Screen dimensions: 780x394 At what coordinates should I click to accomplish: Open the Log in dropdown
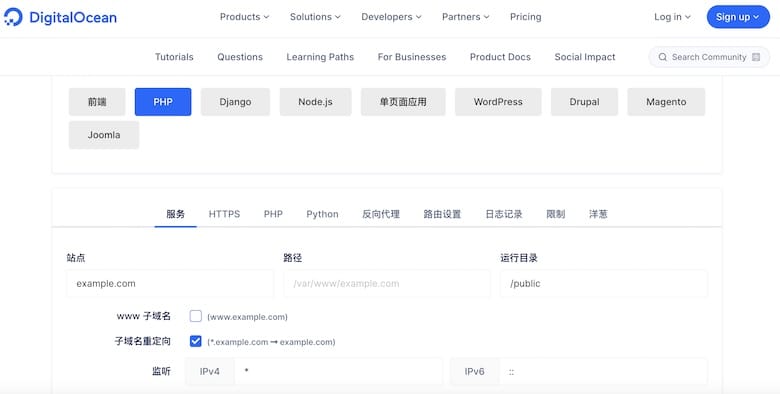pyautogui.click(x=672, y=17)
